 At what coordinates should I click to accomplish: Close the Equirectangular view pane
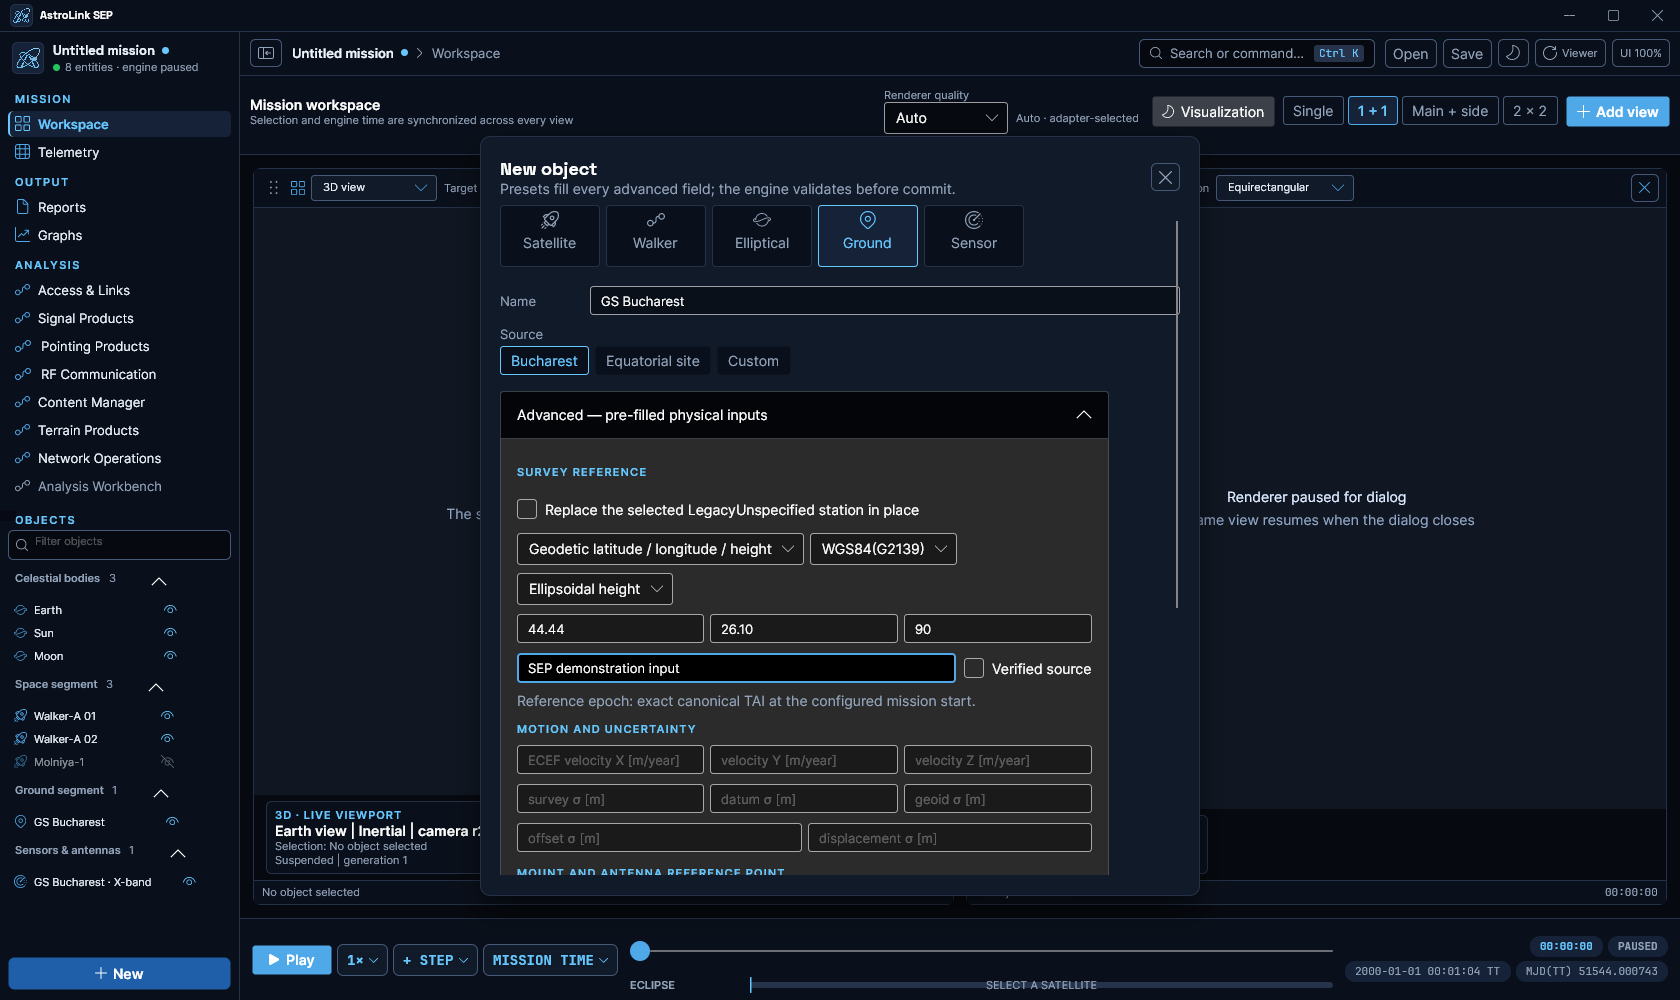(x=1645, y=187)
